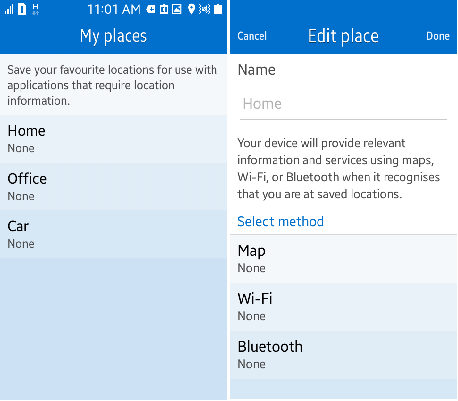Tap the H mobile data indicator icon
This screenshot has width=458, height=401.
pyautogui.click(x=35, y=9)
